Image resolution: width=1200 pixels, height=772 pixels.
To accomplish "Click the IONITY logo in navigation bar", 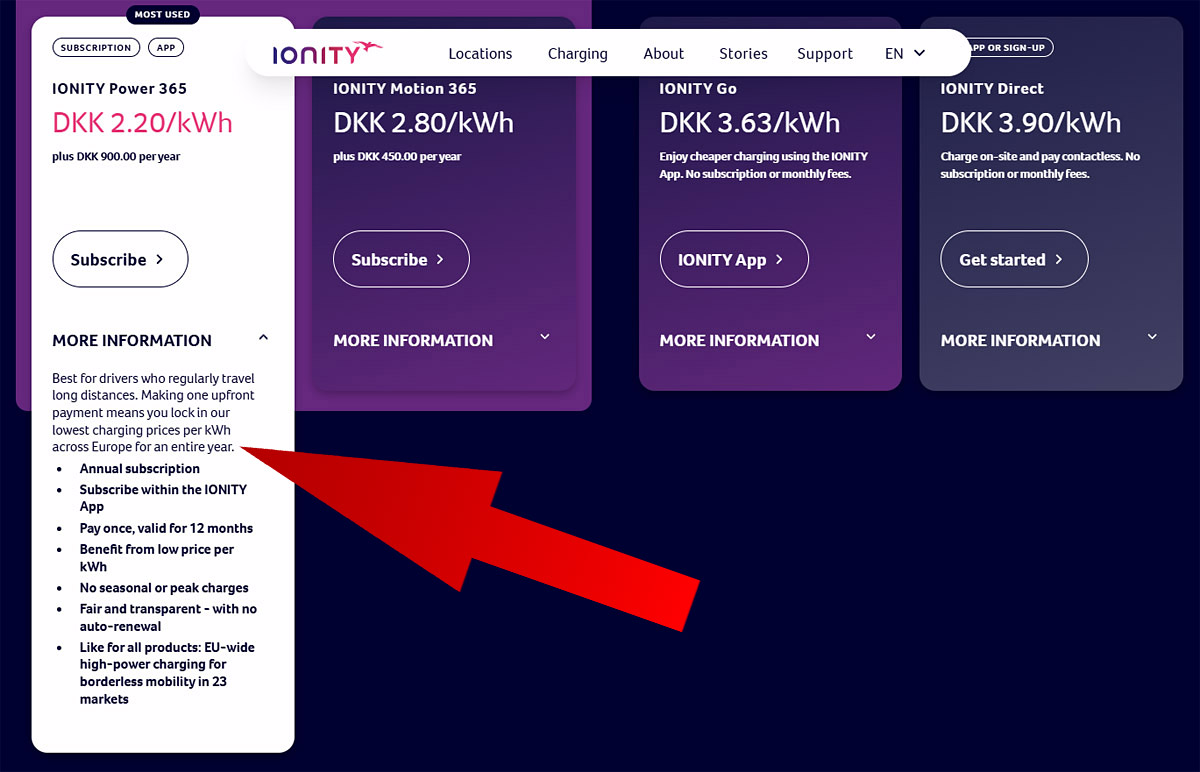I will point(327,53).
